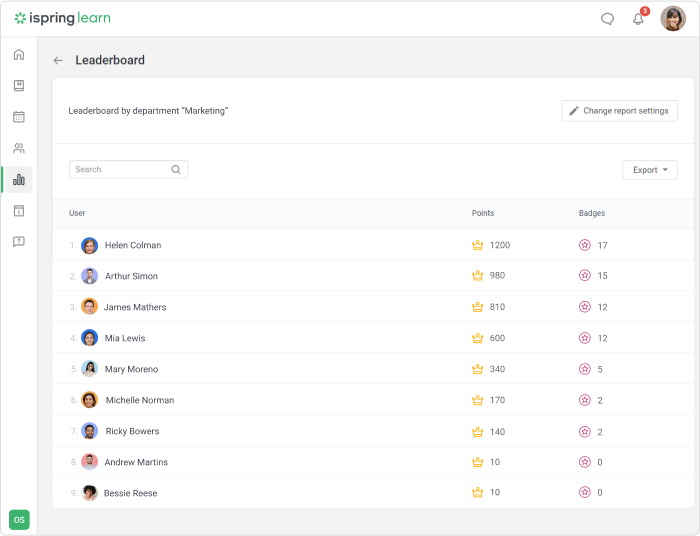Open the calendar icon in sidebar
Viewport: 700px width, 536px height.
[19, 117]
